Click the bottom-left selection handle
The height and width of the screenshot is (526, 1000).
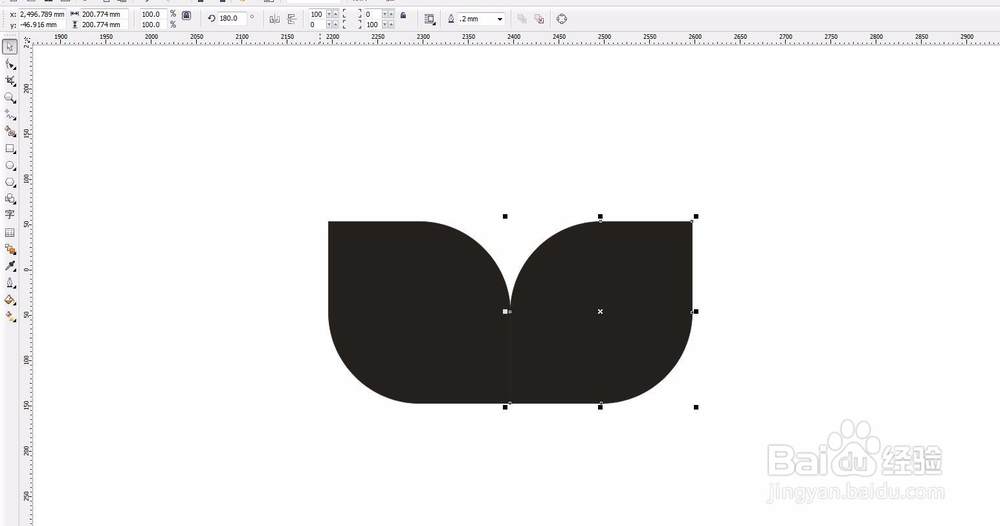click(x=505, y=407)
